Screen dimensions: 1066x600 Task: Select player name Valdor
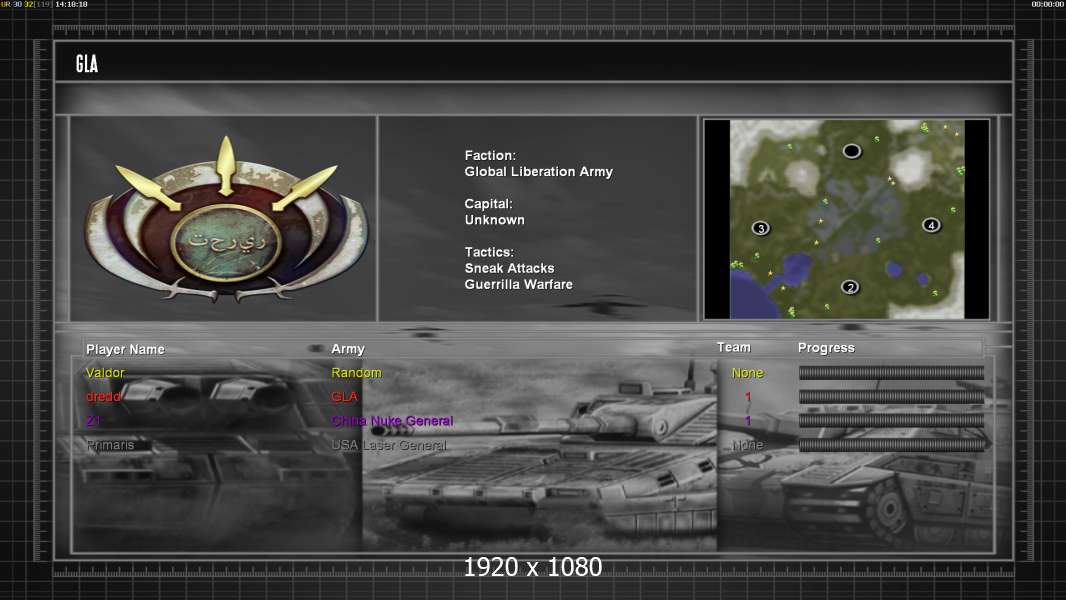[105, 372]
